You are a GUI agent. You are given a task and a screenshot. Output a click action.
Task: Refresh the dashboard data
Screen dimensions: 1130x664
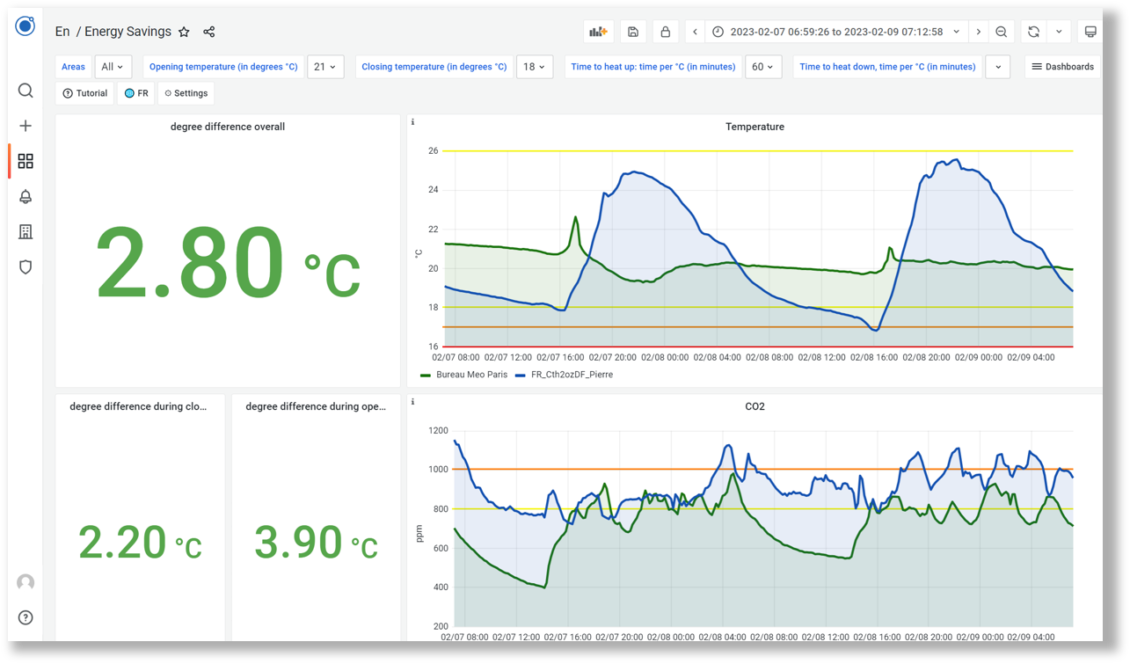1033,31
